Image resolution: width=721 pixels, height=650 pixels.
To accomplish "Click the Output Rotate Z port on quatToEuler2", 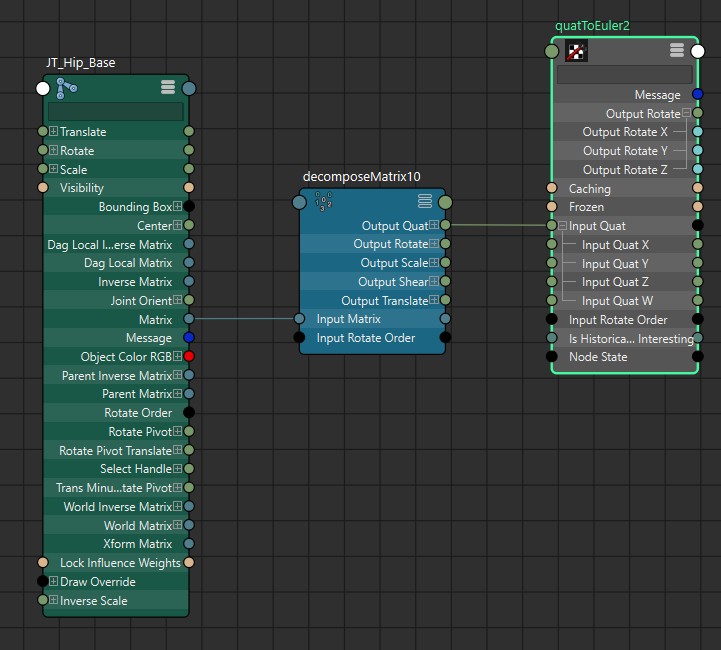I will 698,169.
